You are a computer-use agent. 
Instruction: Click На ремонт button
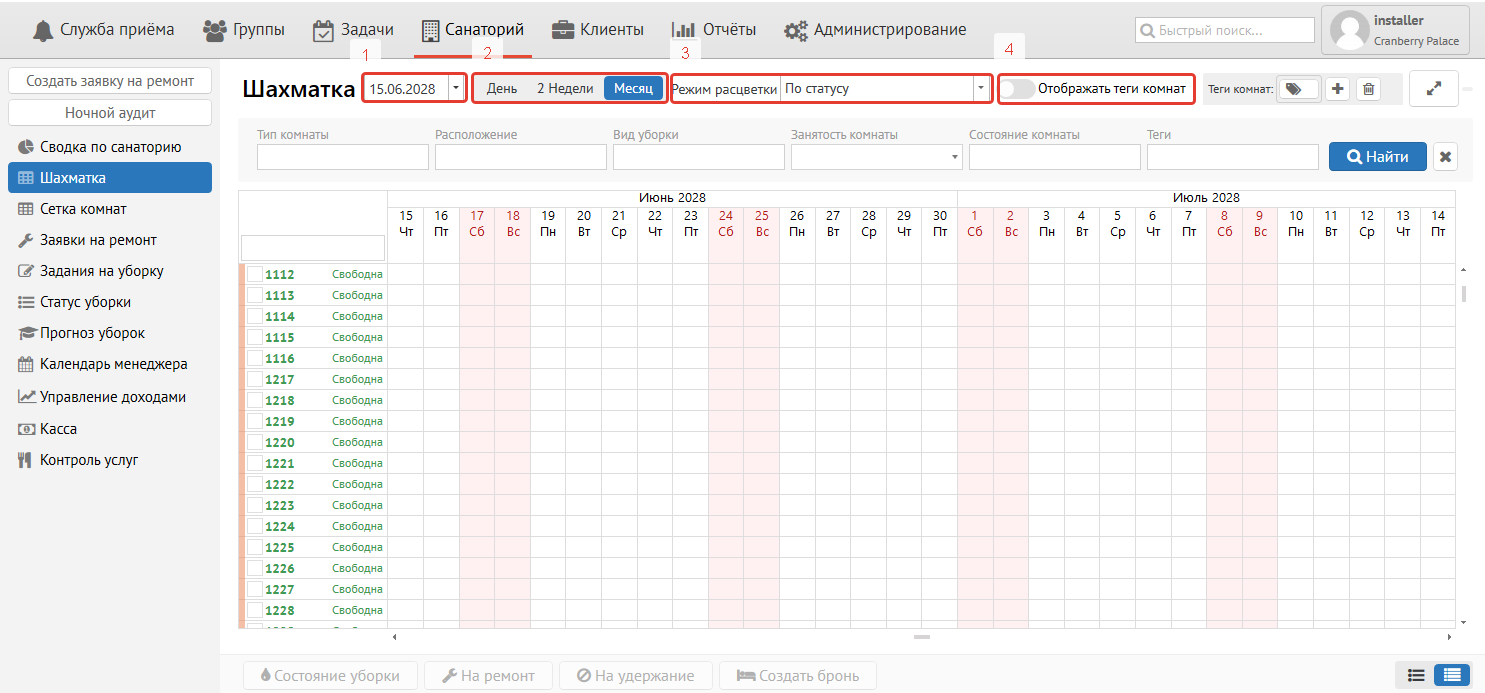click(x=488, y=676)
